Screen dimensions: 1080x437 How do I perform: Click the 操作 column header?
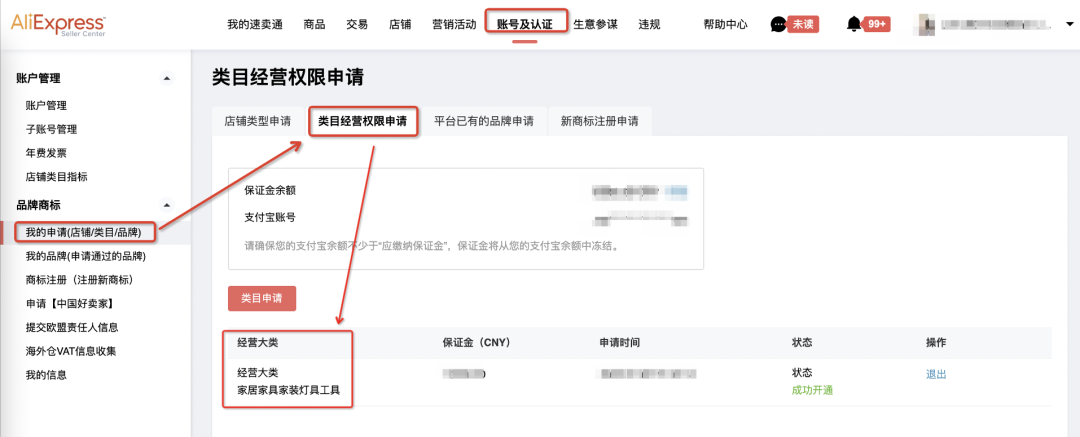click(936, 343)
